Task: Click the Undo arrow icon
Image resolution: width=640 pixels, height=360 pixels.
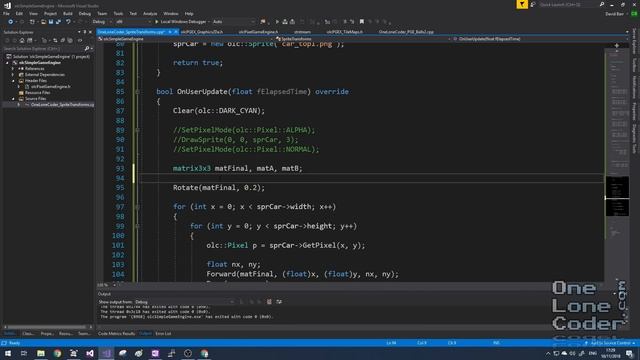Action: point(68,22)
